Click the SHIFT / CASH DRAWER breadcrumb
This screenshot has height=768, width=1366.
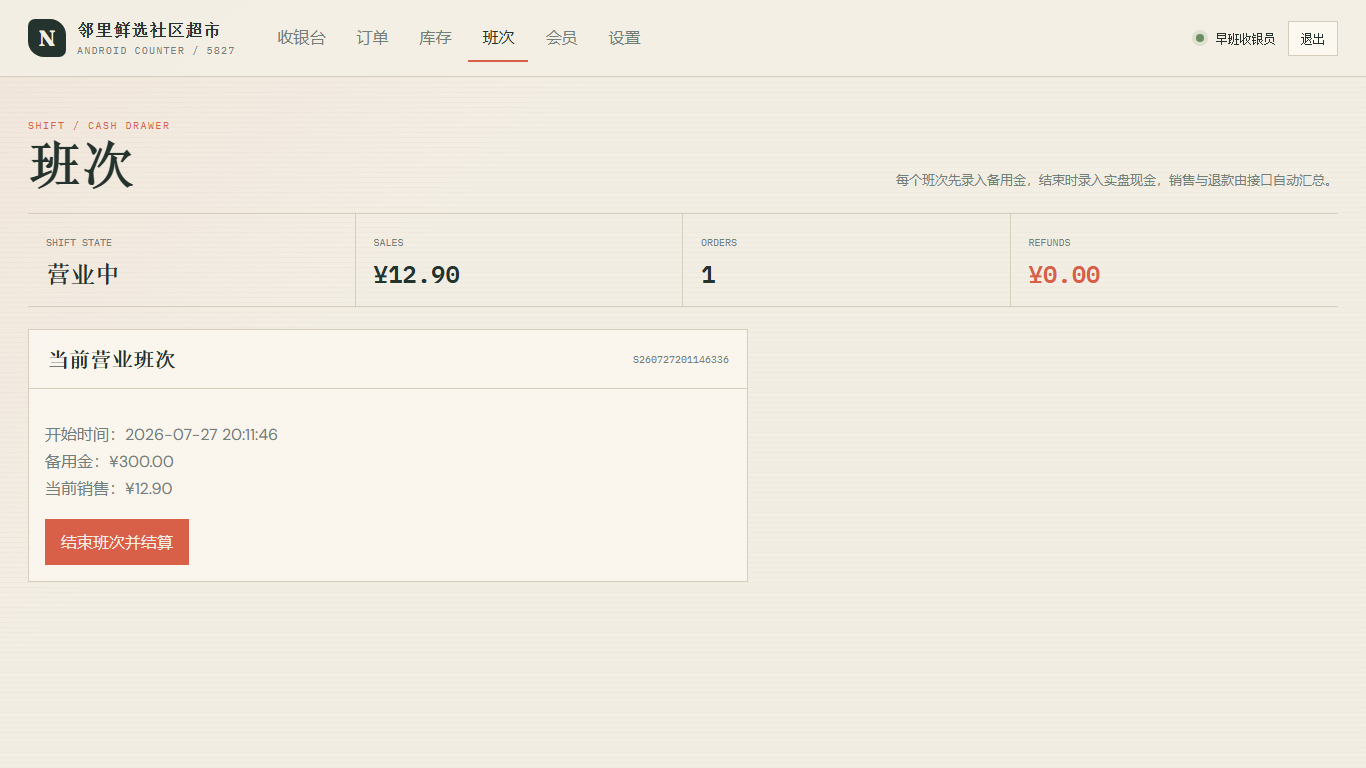99,126
